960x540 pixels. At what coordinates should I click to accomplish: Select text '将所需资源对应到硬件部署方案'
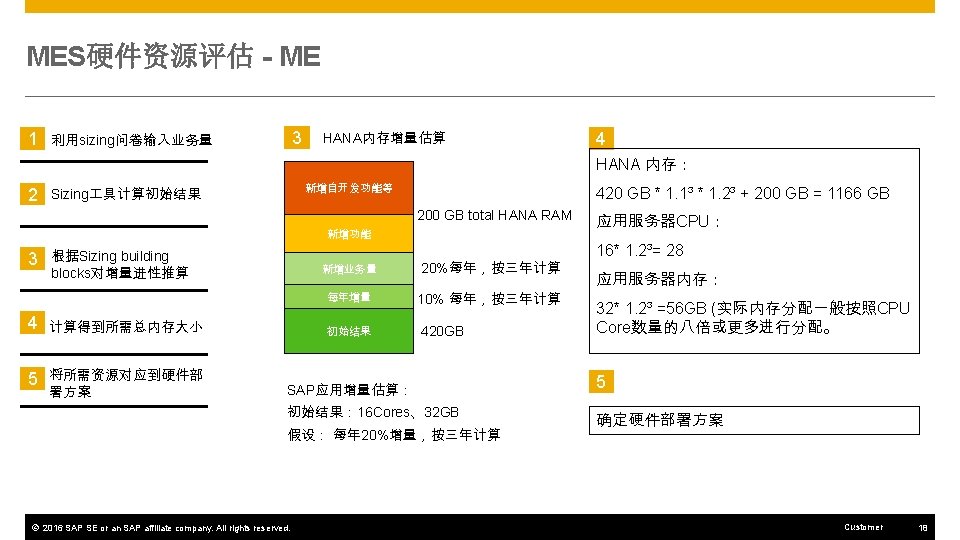tap(126, 383)
